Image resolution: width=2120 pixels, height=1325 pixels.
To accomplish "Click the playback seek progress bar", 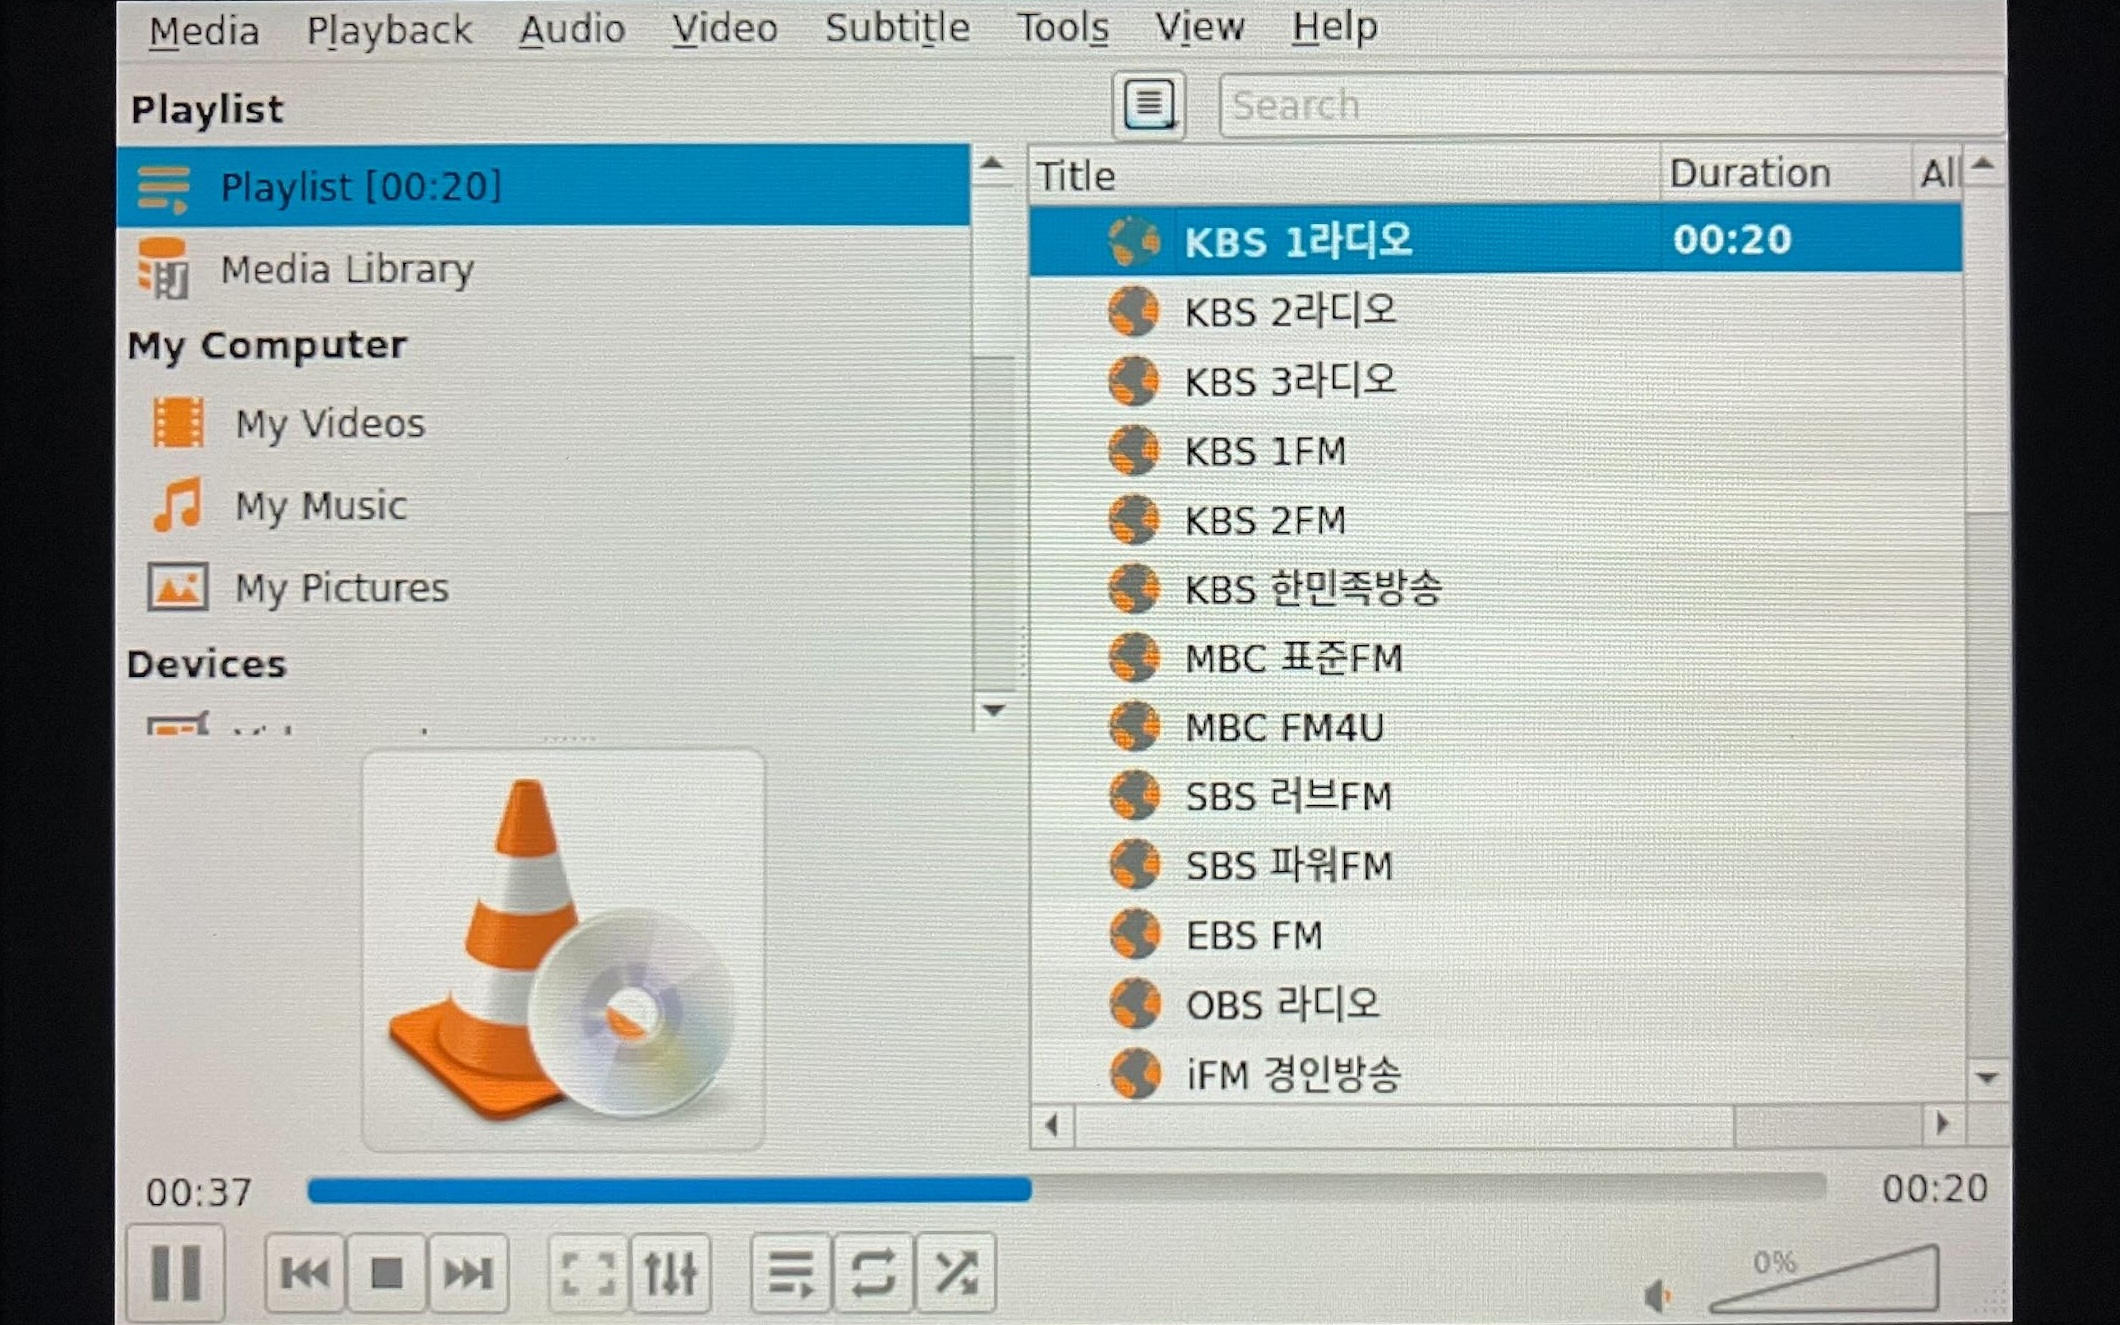I will click(1066, 1189).
